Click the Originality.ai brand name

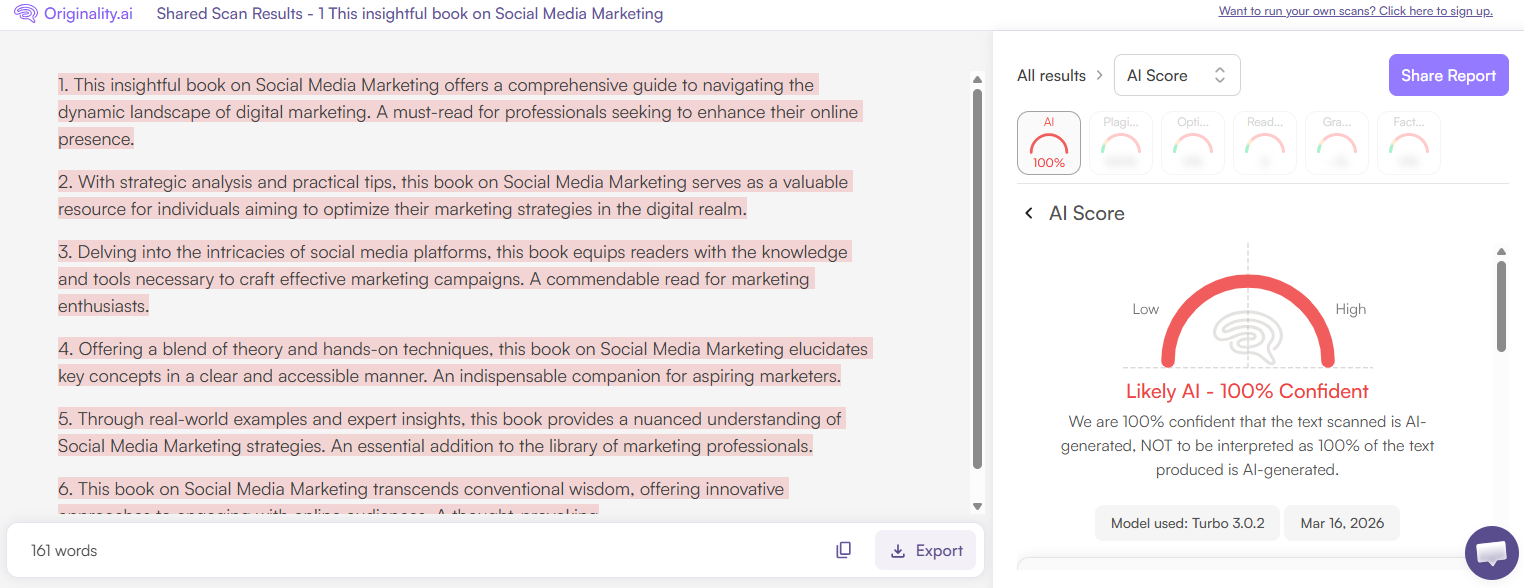(88, 14)
